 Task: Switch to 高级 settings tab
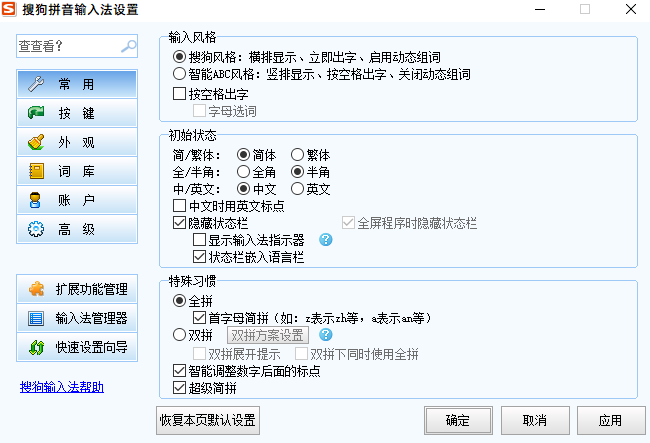click(77, 229)
